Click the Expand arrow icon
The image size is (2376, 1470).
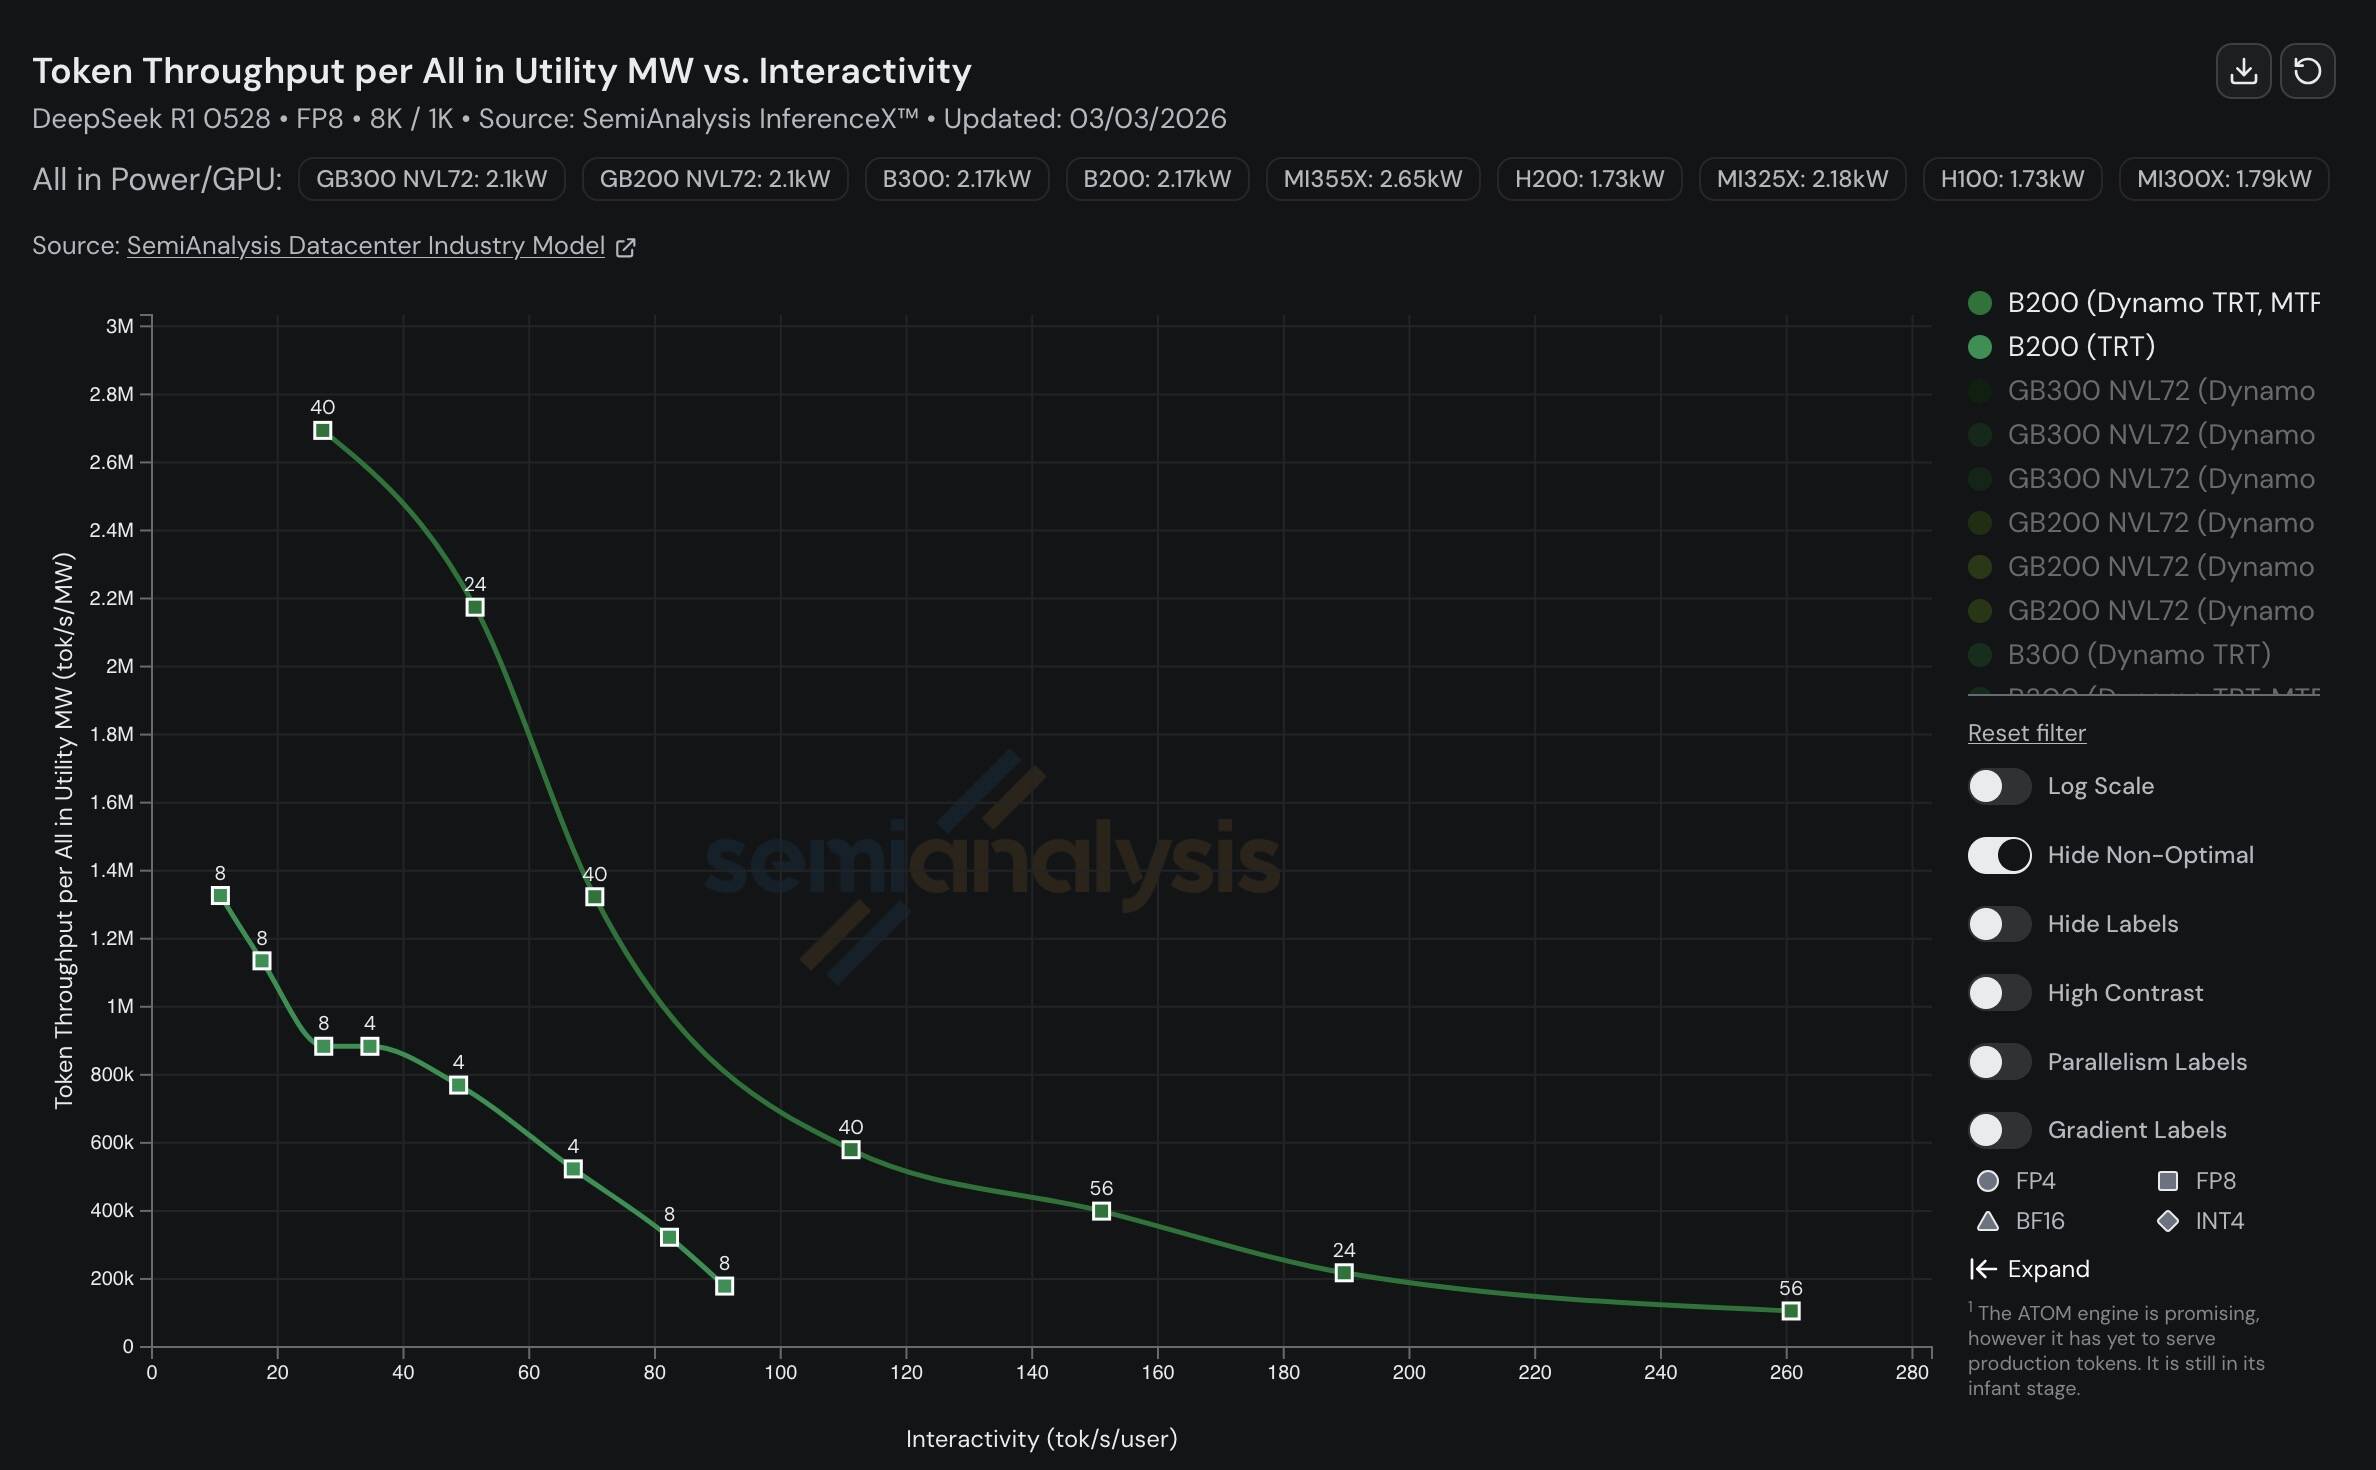coord(1982,1269)
